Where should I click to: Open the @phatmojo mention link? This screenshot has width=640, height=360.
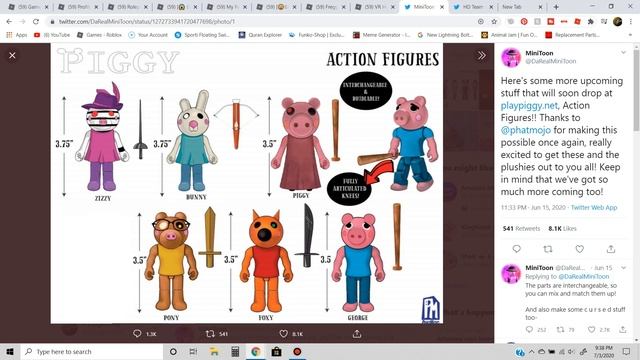coord(526,130)
